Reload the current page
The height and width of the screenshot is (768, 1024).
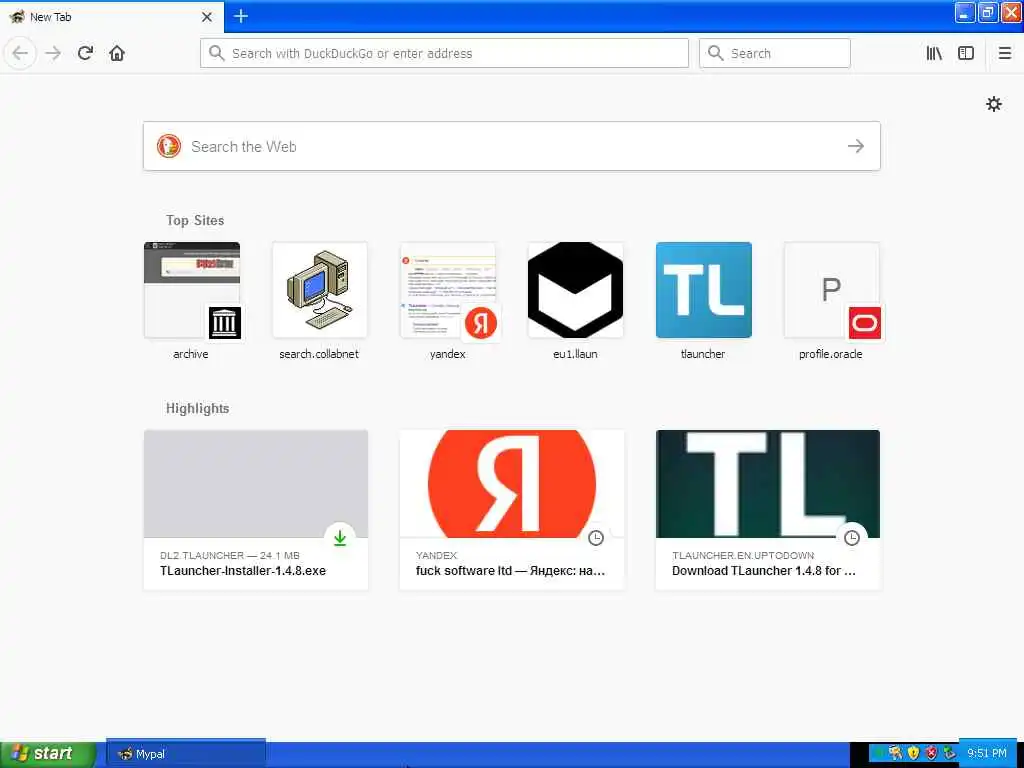[x=85, y=53]
